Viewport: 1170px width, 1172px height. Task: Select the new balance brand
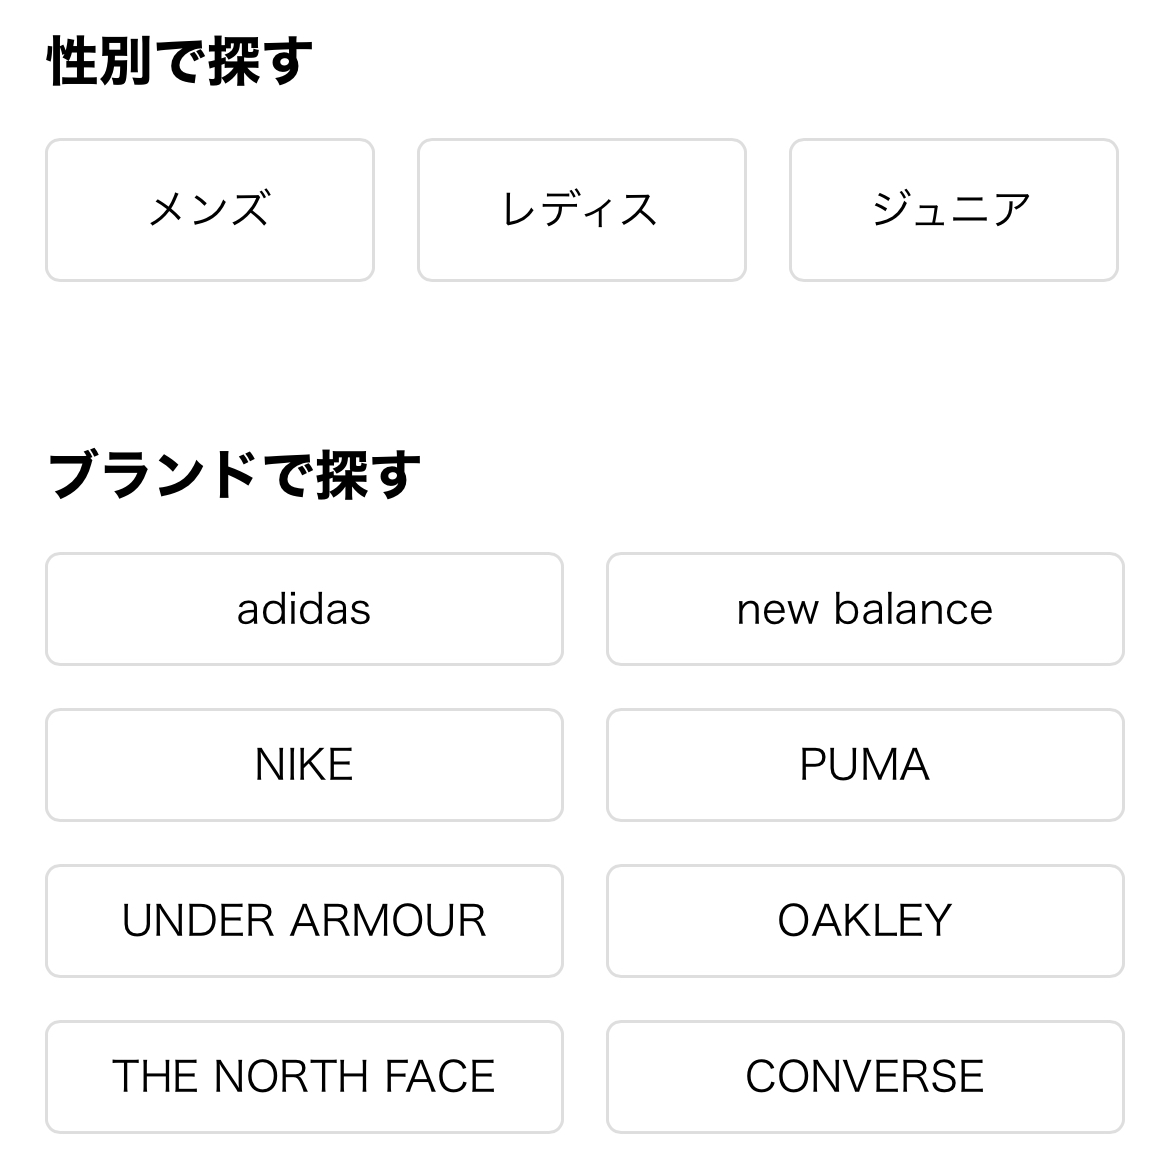coord(865,609)
